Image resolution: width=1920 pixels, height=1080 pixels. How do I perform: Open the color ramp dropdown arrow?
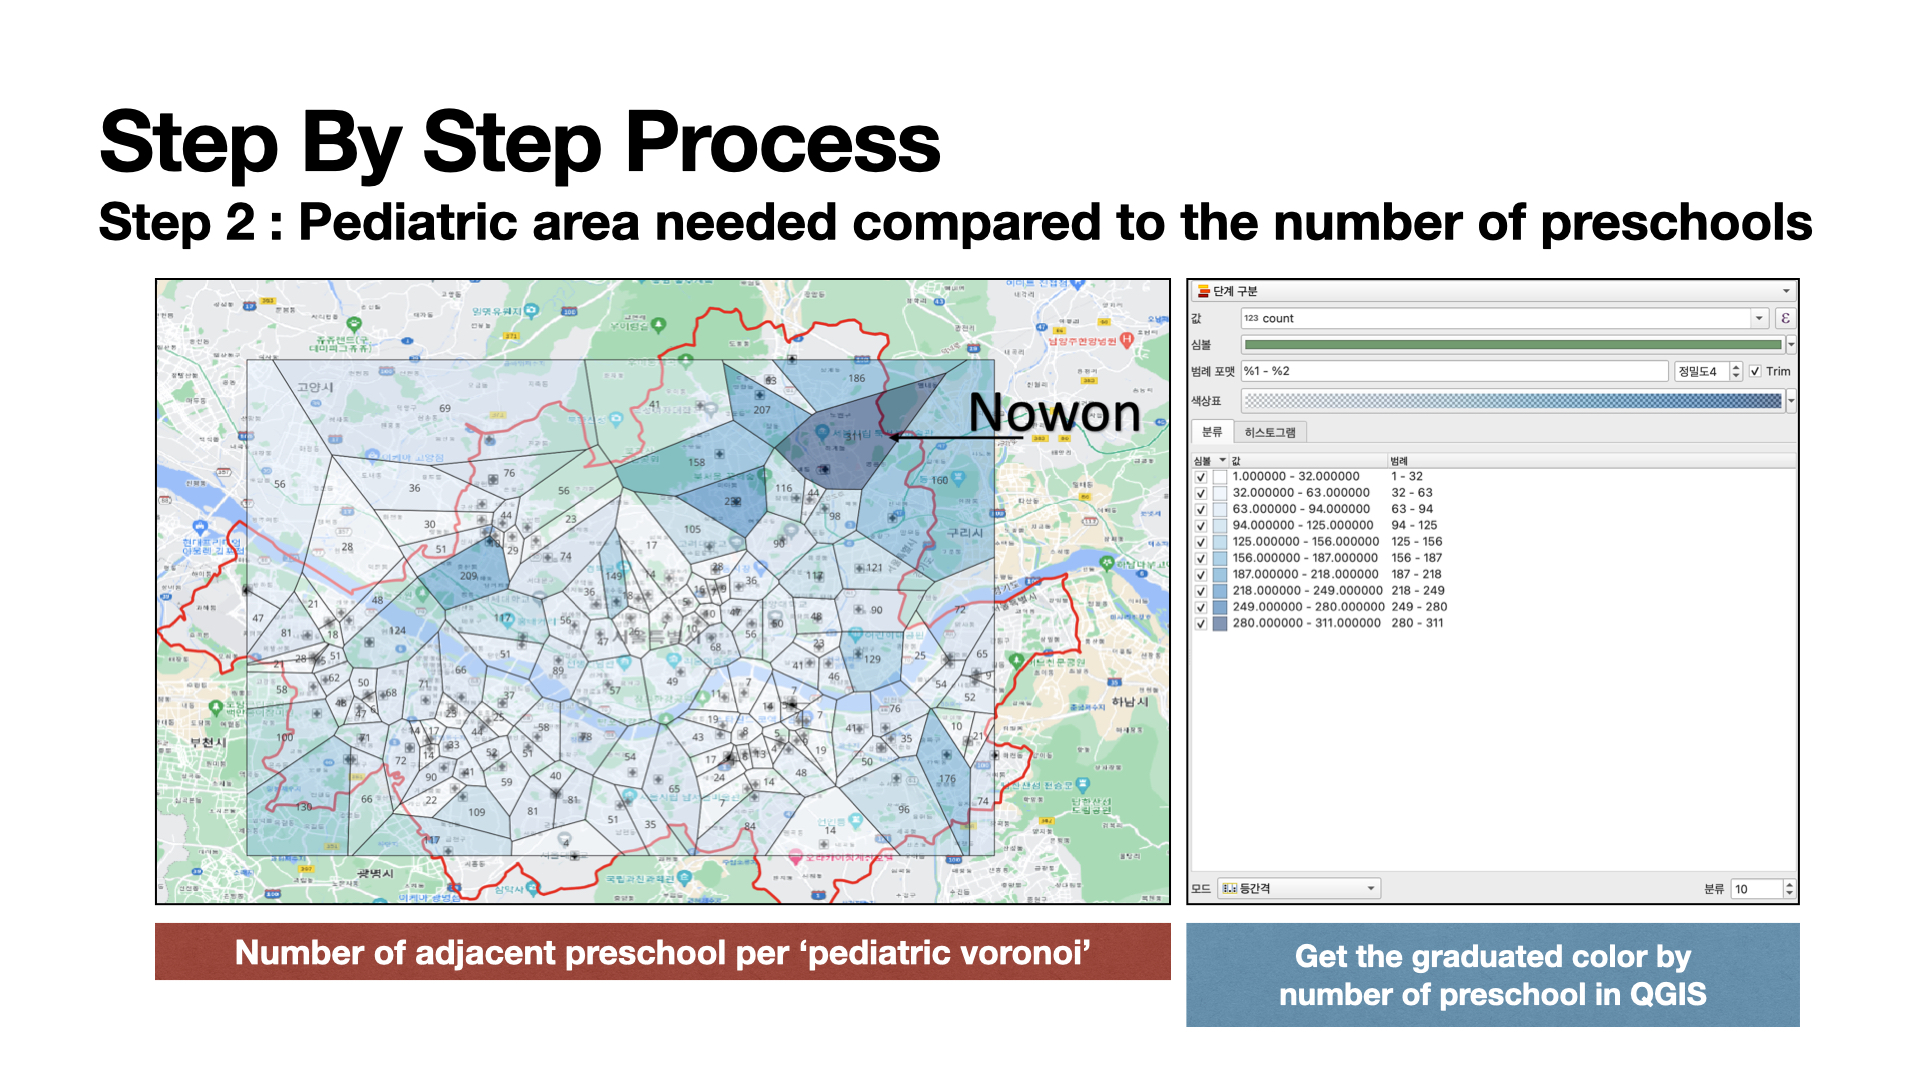point(1790,401)
